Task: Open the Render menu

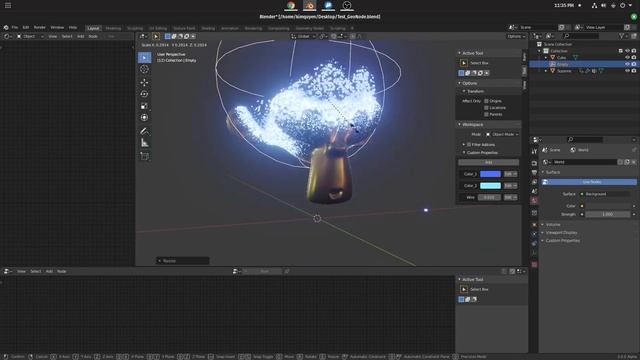Action: [40, 27]
